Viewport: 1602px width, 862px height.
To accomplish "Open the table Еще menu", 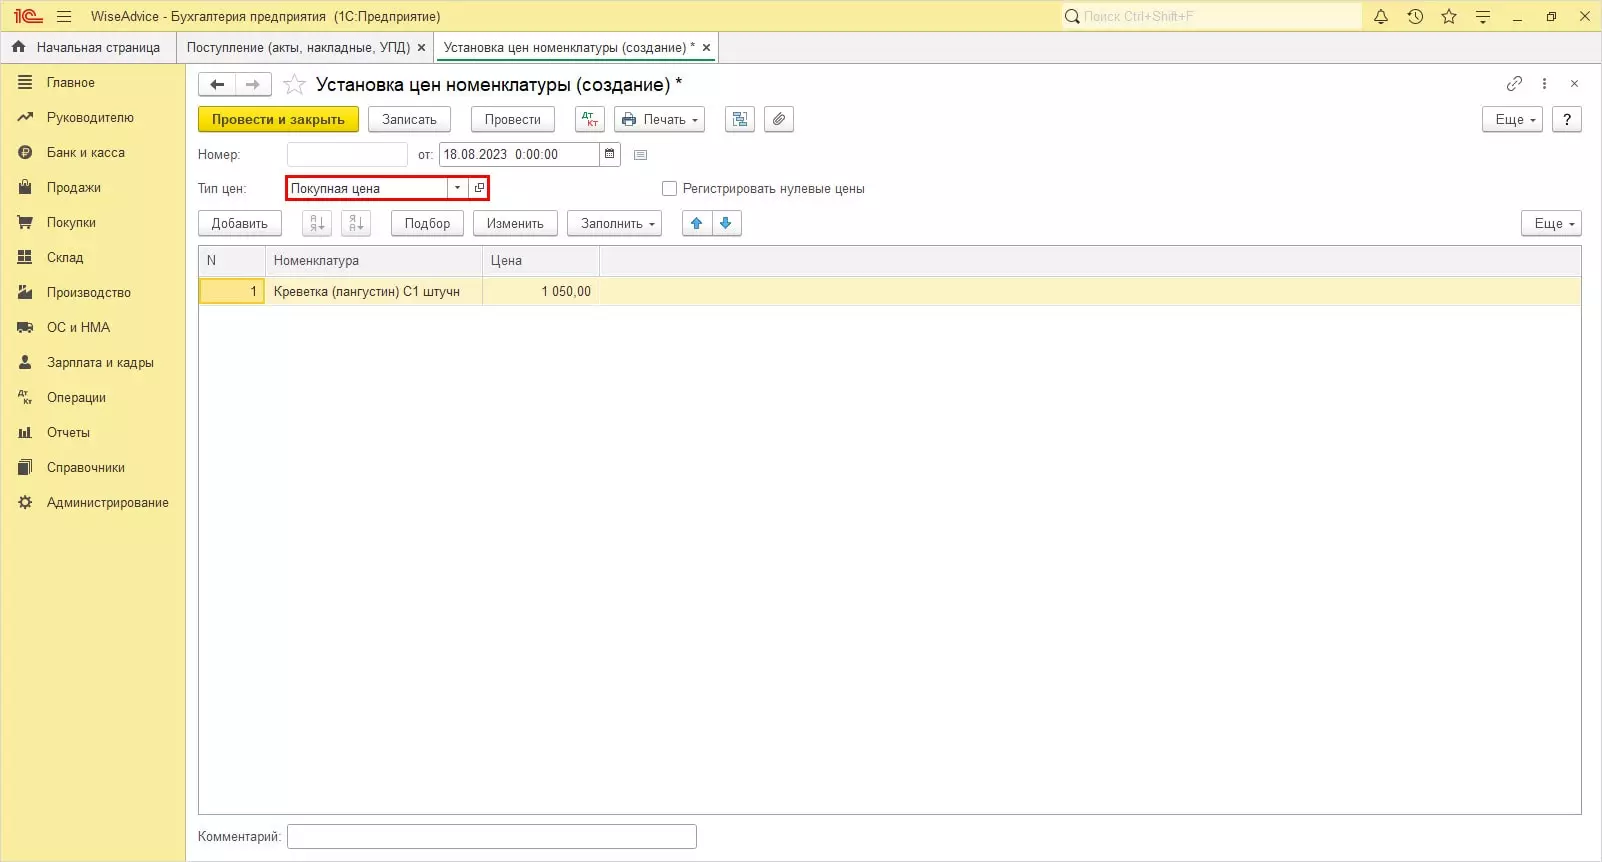I will (x=1551, y=224).
